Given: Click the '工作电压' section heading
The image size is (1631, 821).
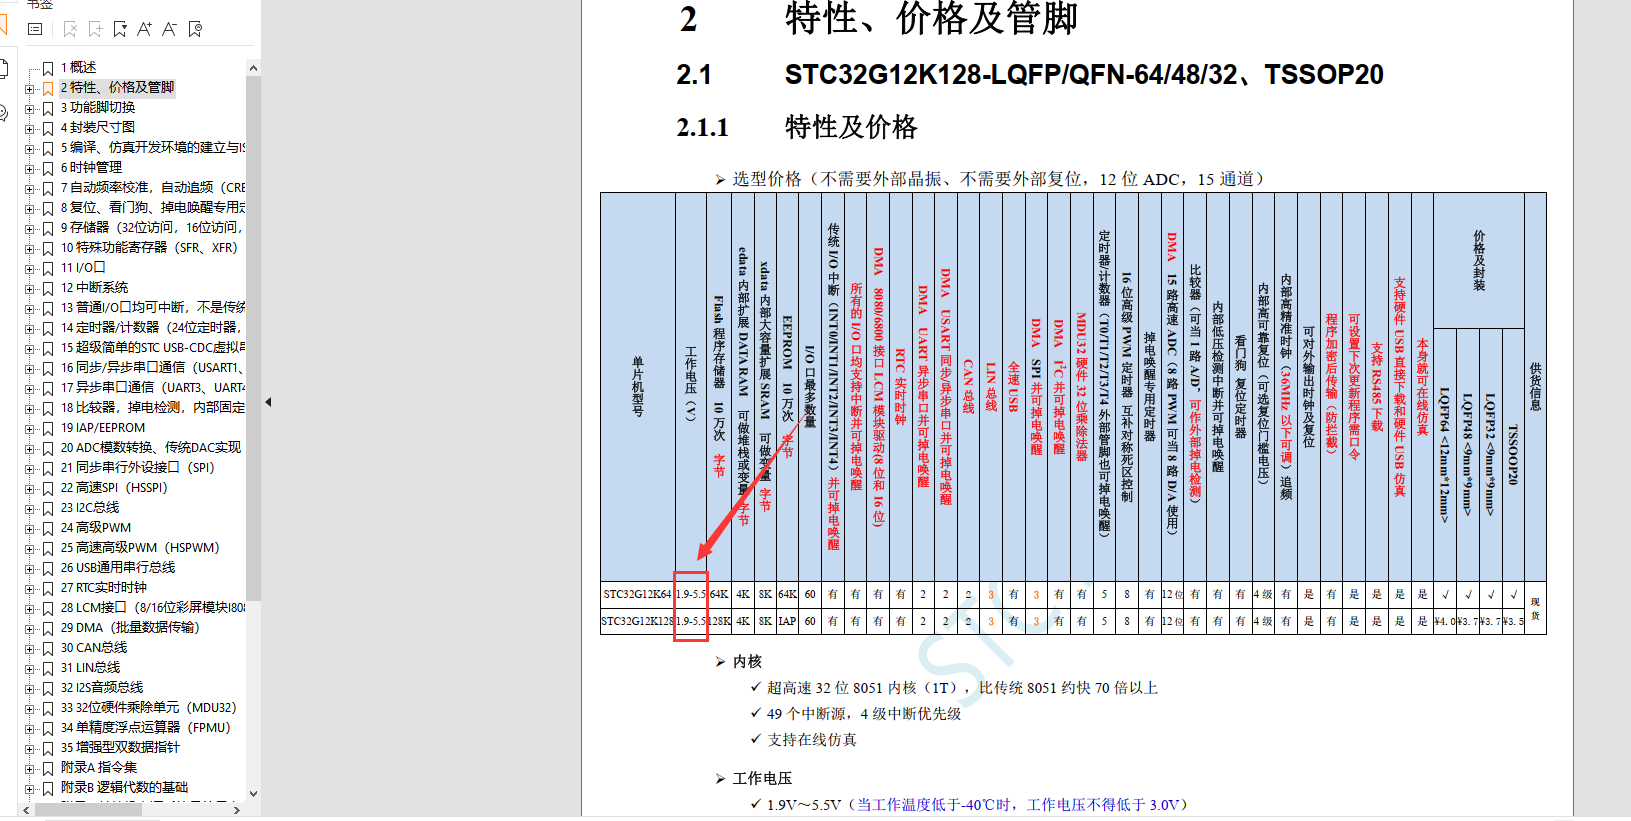Looking at the screenshot, I should pyautogui.click(x=762, y=778).
